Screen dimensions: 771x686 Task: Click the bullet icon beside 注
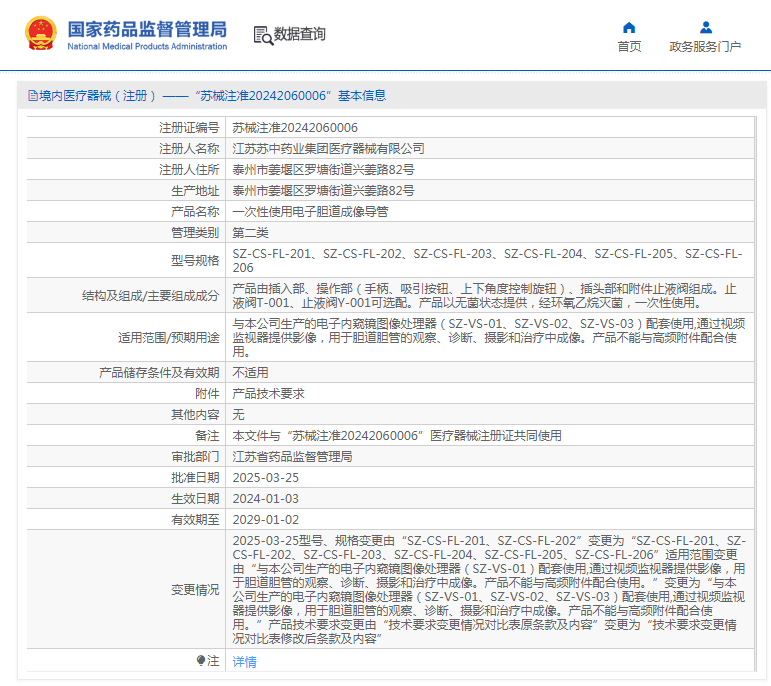(200, 661)
